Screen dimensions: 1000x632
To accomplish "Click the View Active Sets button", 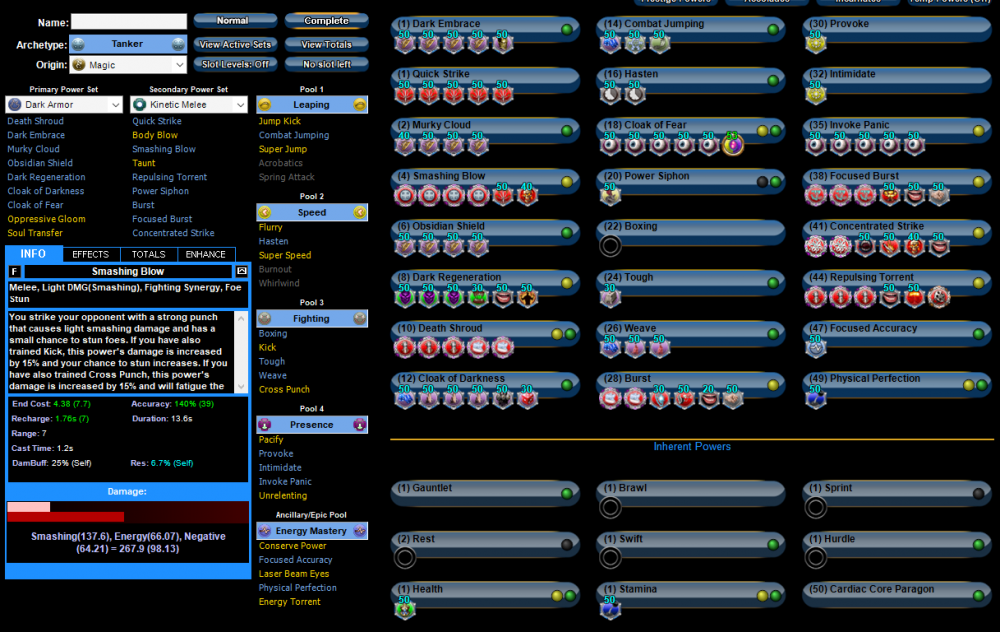I will coord(235,45).
